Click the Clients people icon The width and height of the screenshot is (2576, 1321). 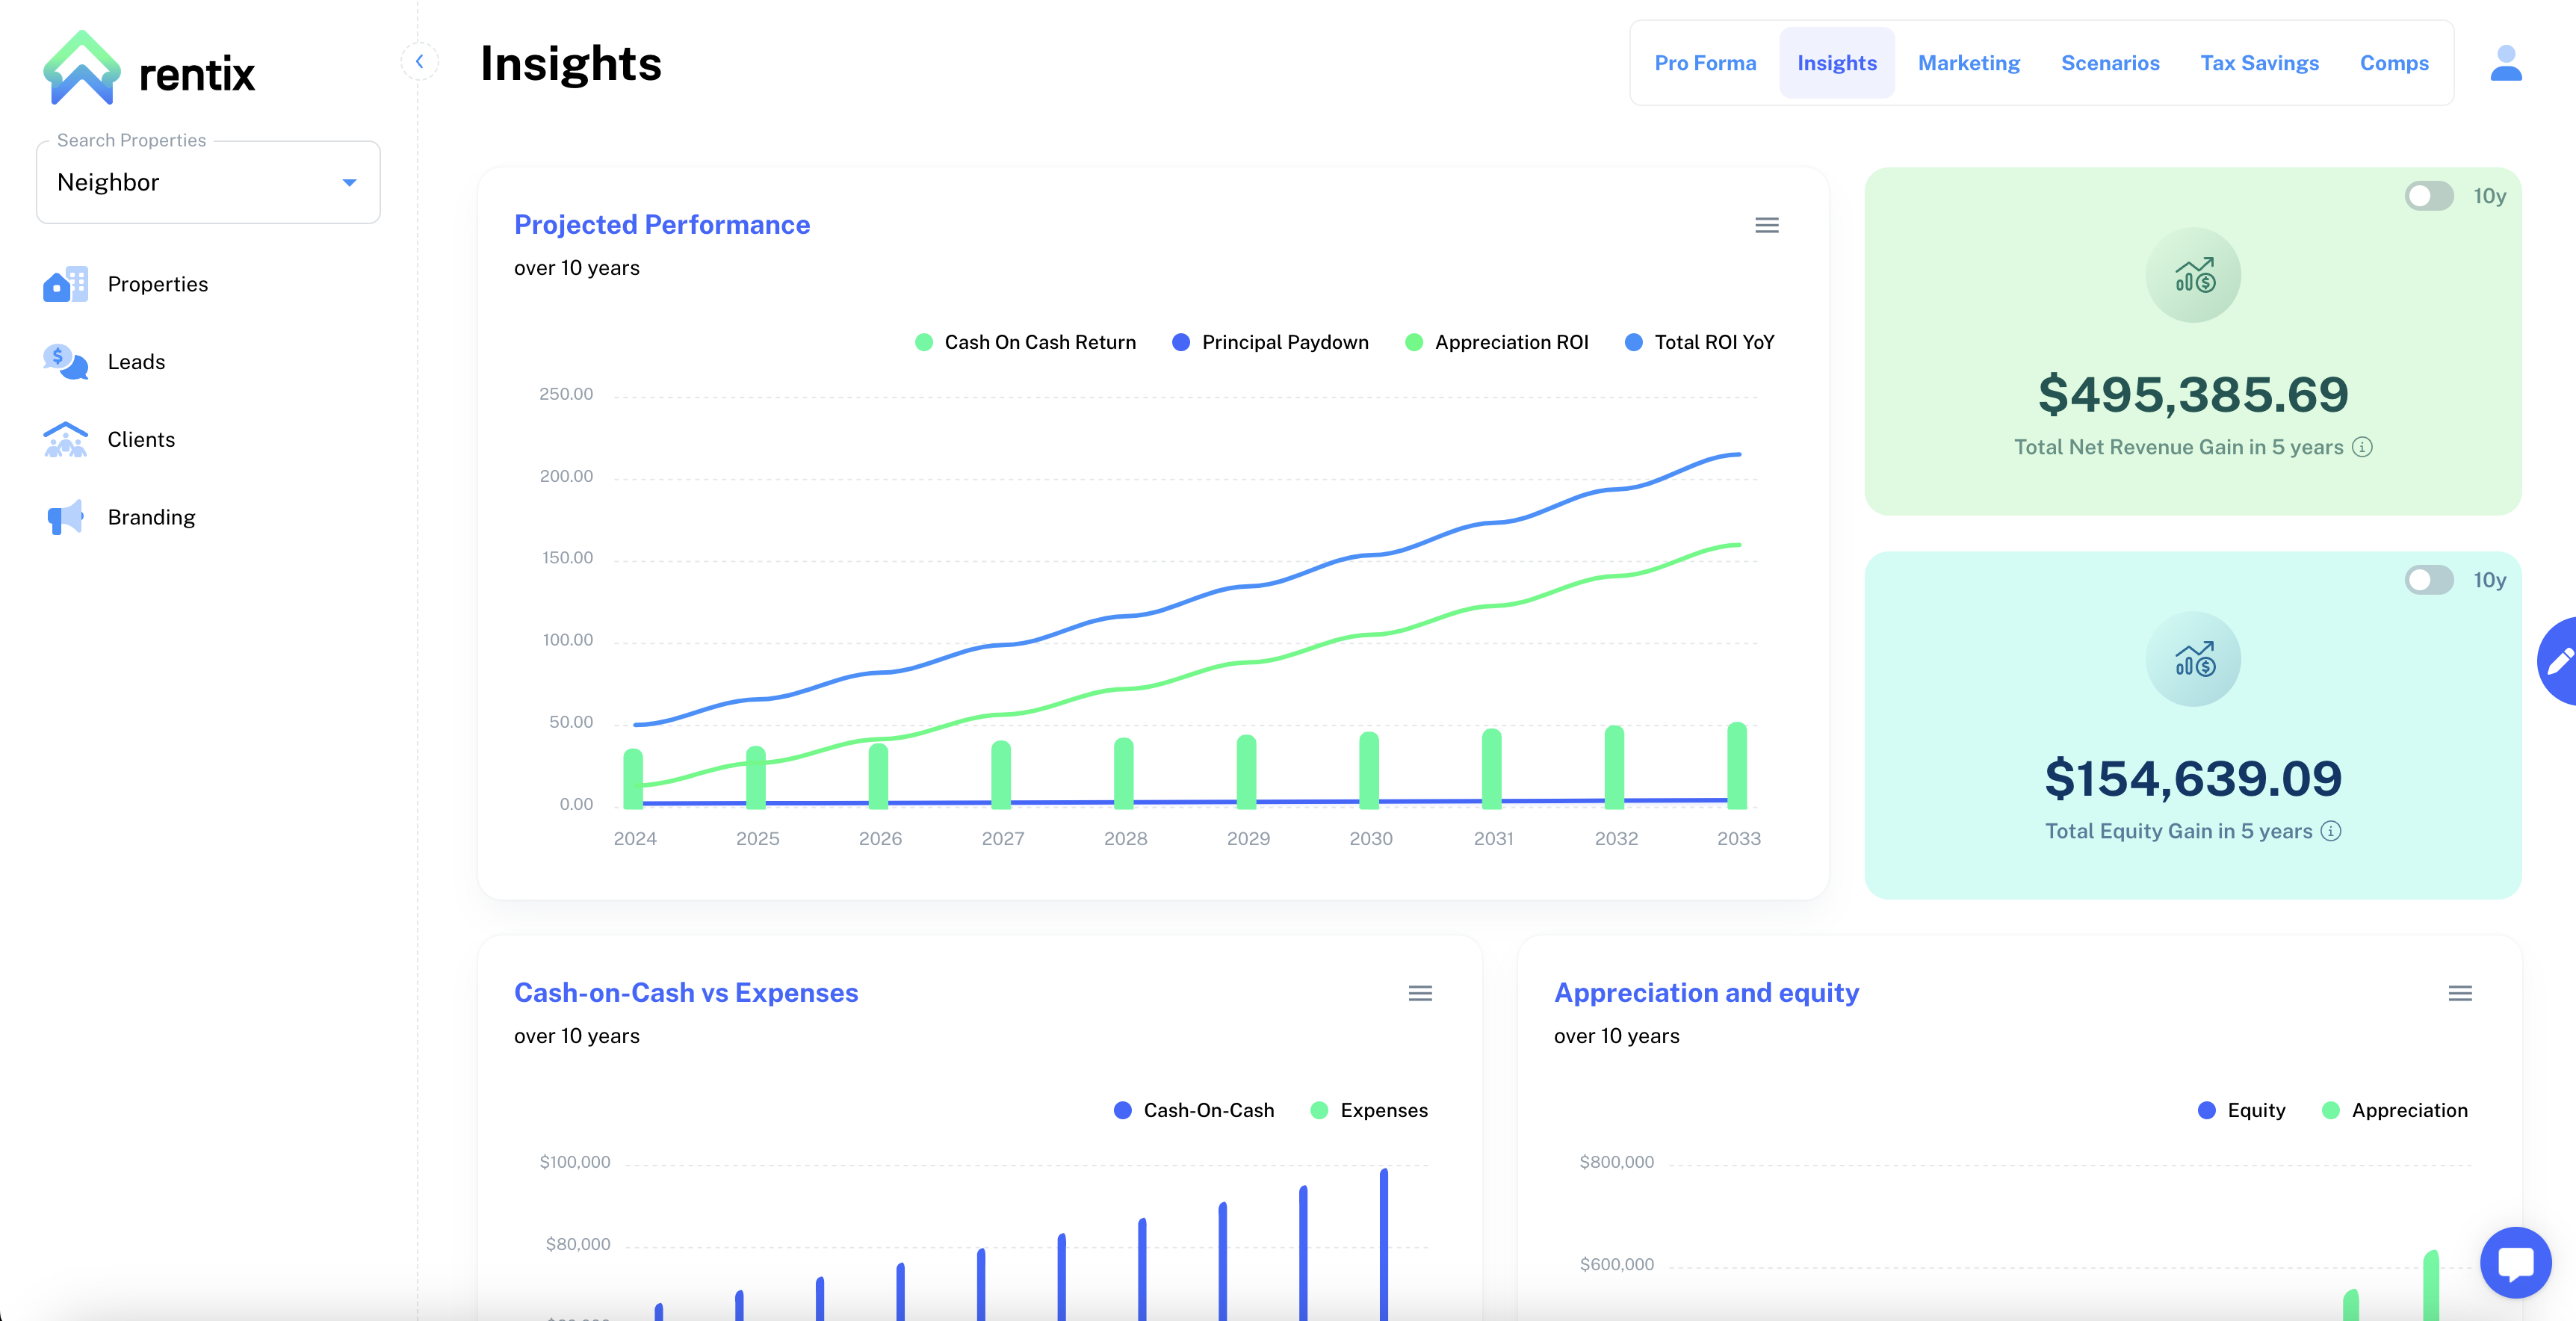pos(65,439)
